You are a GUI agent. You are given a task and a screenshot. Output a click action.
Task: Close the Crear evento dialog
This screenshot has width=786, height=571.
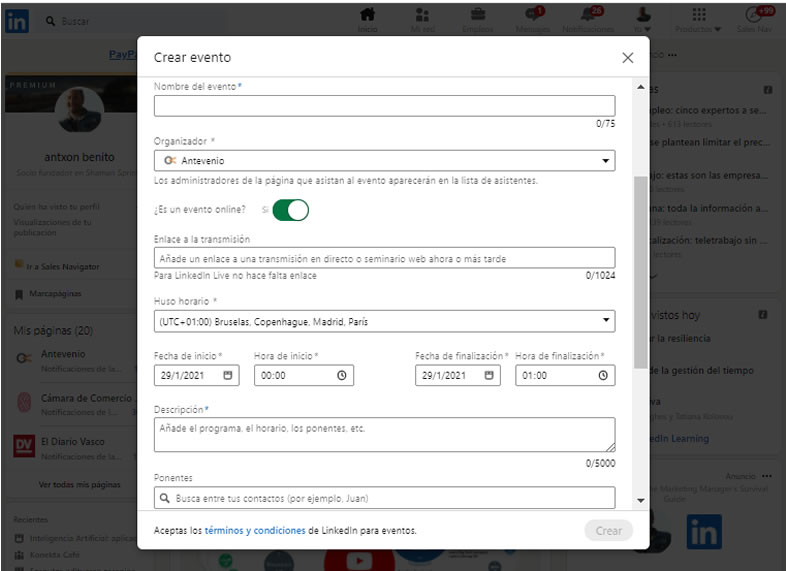click(x=628, y=58)
